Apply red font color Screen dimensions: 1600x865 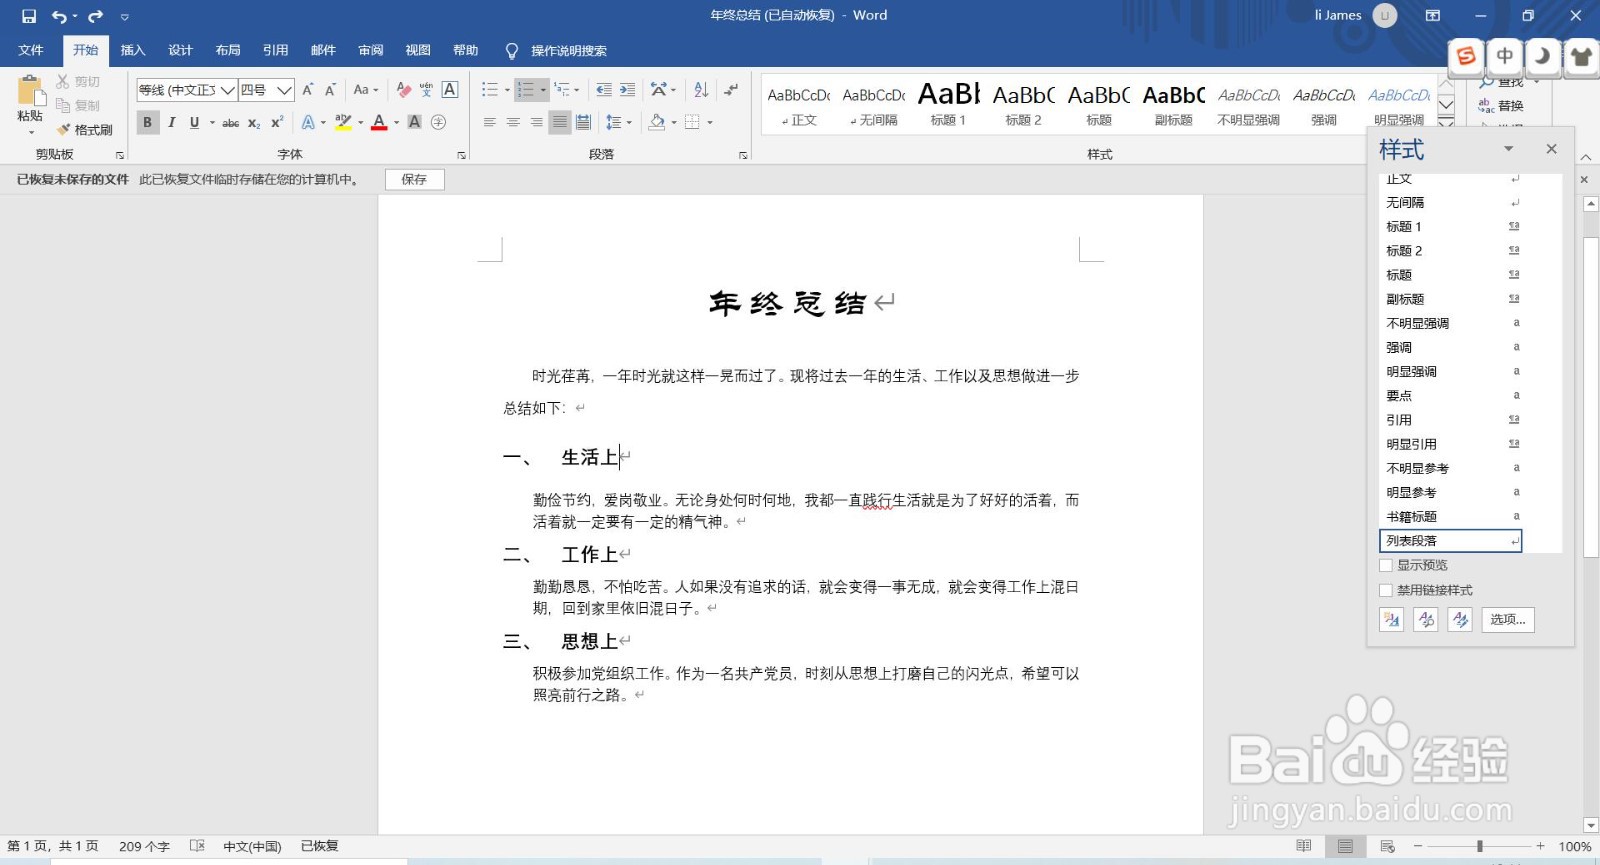click(379, 122)
